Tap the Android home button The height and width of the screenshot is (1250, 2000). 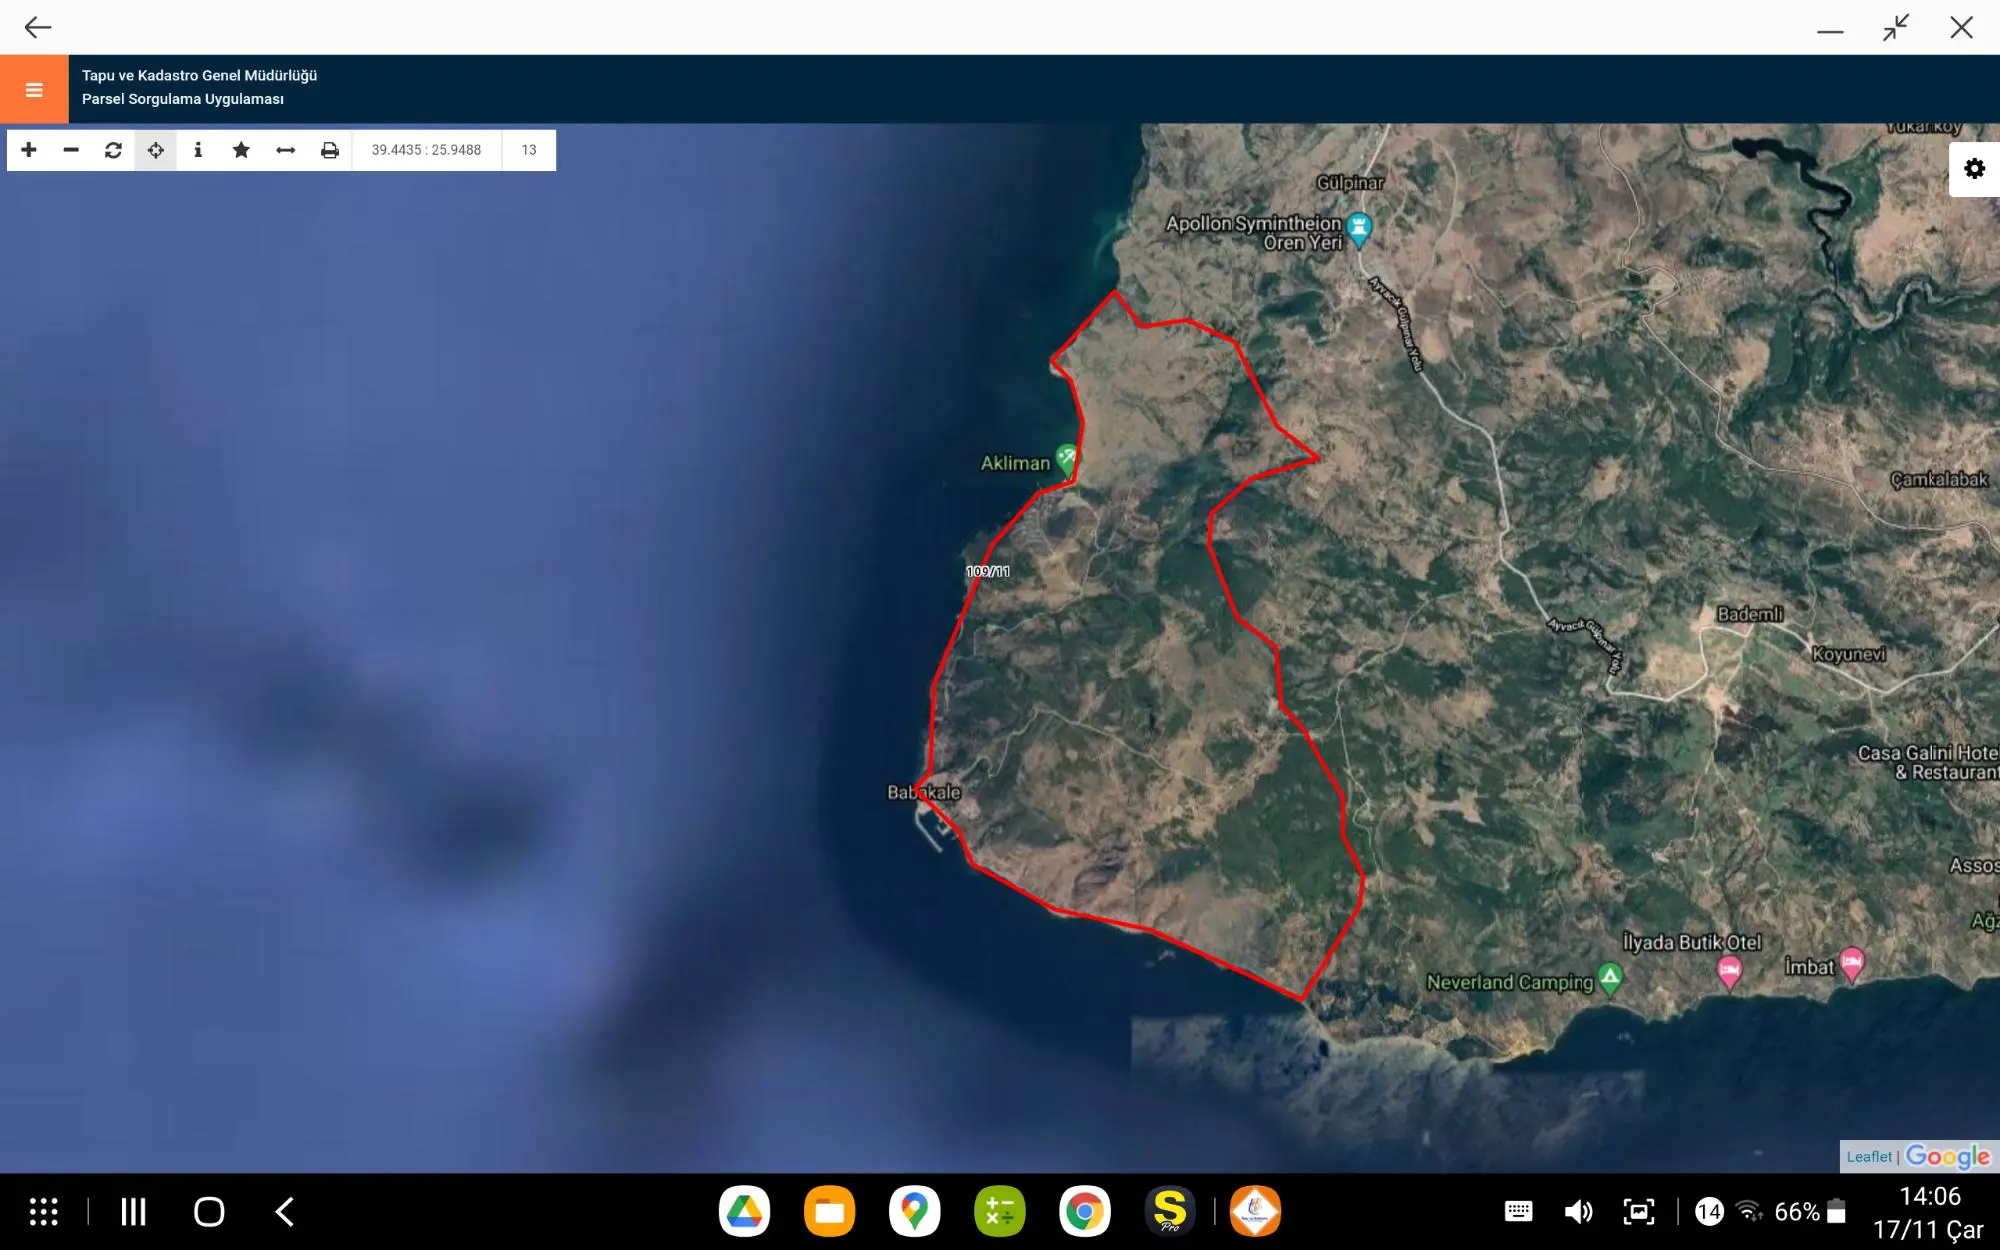tap(209, 1211)
